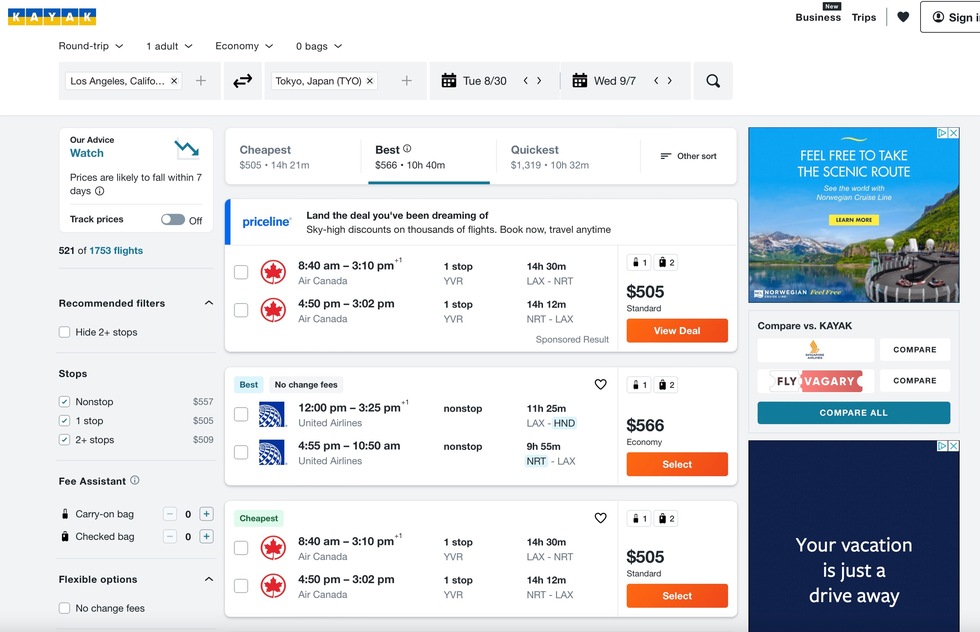Open Other sort options

pos(689,156)
